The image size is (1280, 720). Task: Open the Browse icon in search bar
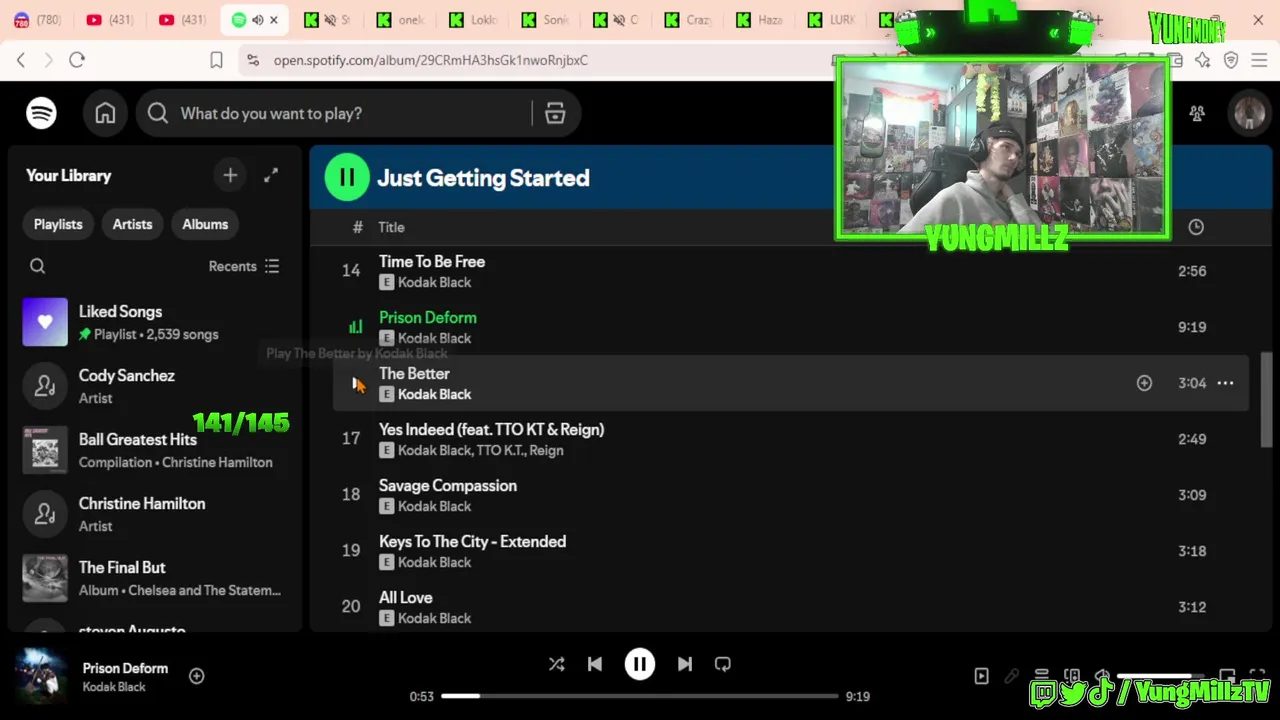(555, 113)
